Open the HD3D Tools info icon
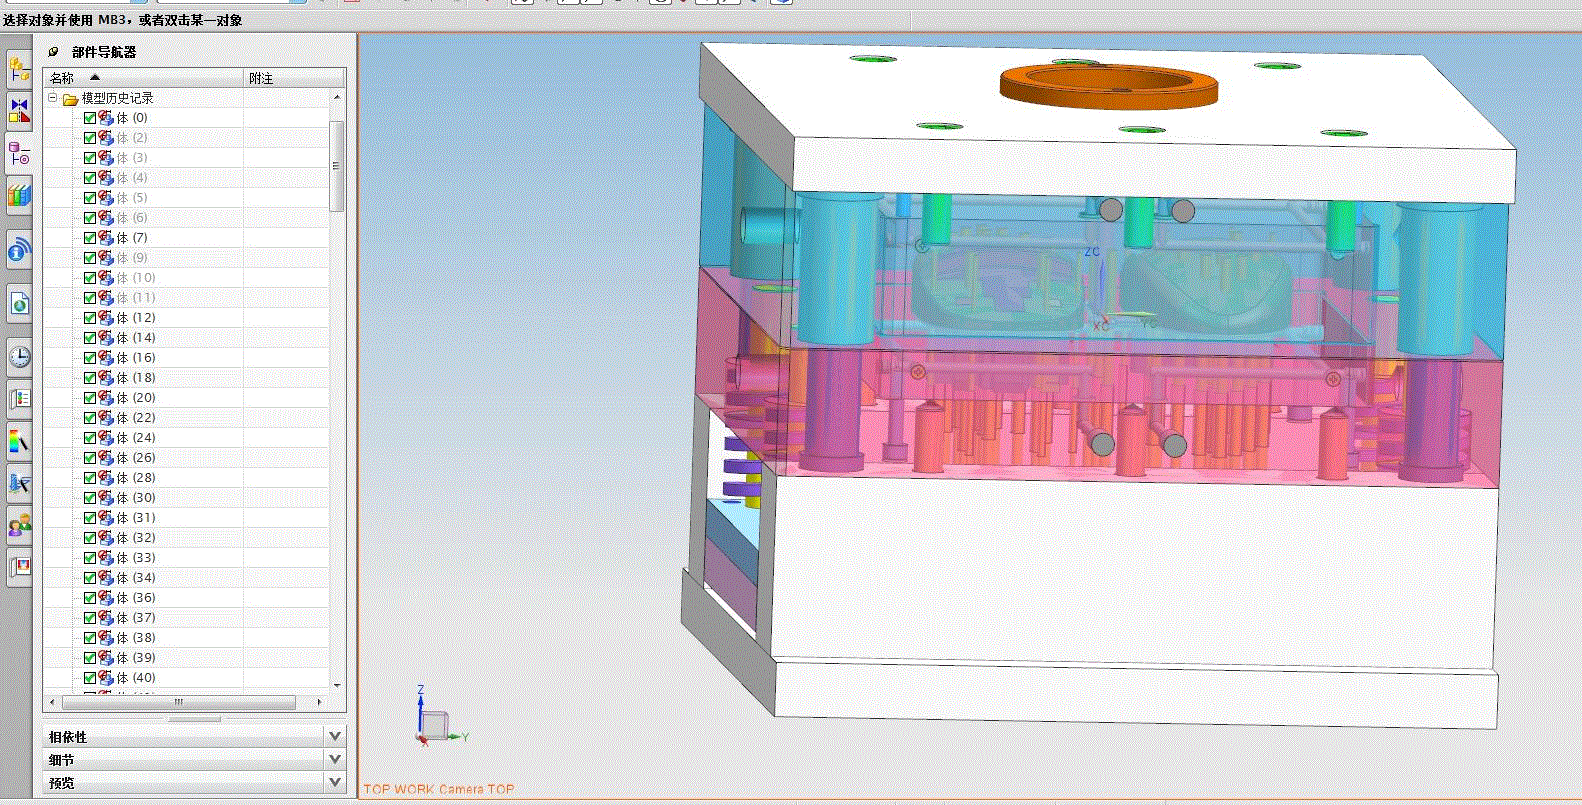The image size is (1582, 805). point(19,250)
